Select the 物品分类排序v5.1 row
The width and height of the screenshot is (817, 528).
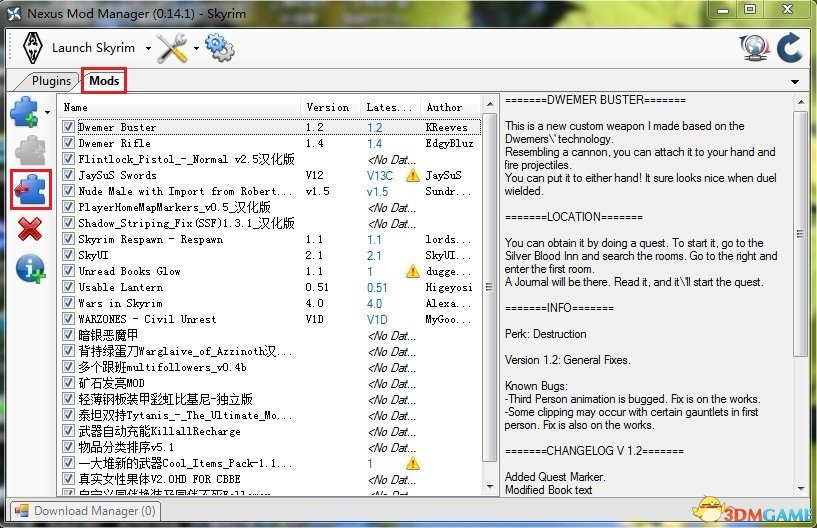270,447
